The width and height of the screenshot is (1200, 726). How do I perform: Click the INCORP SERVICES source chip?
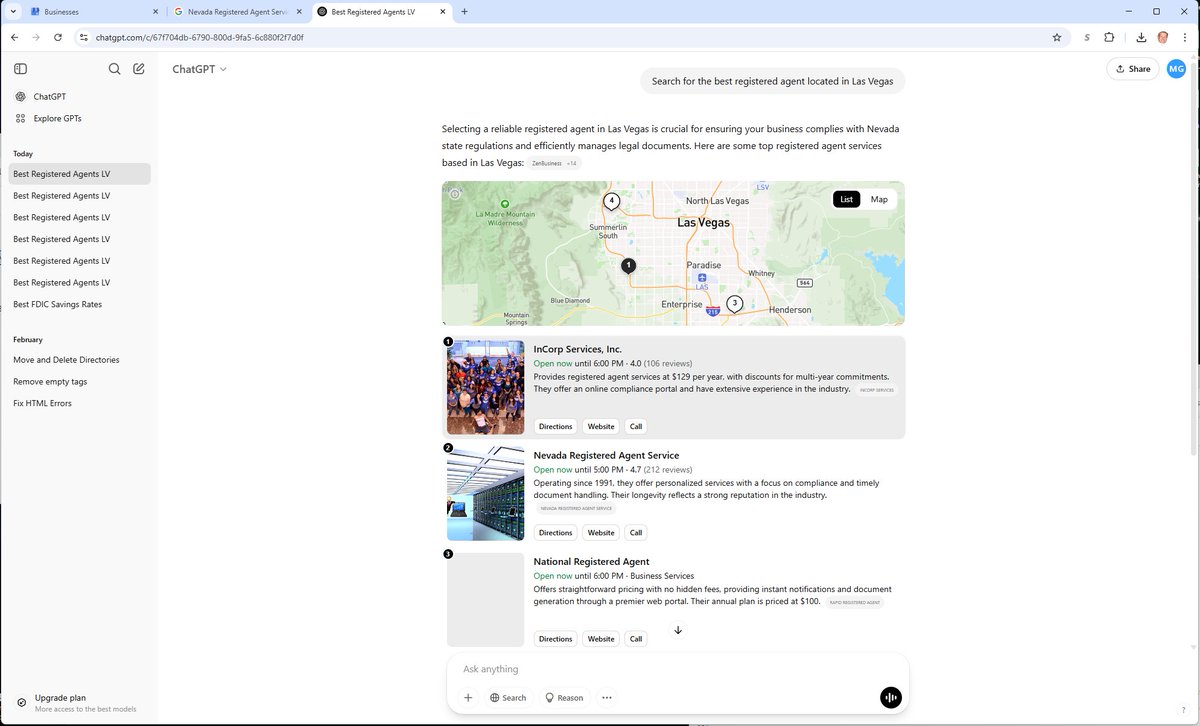click(x=877, y=390)
